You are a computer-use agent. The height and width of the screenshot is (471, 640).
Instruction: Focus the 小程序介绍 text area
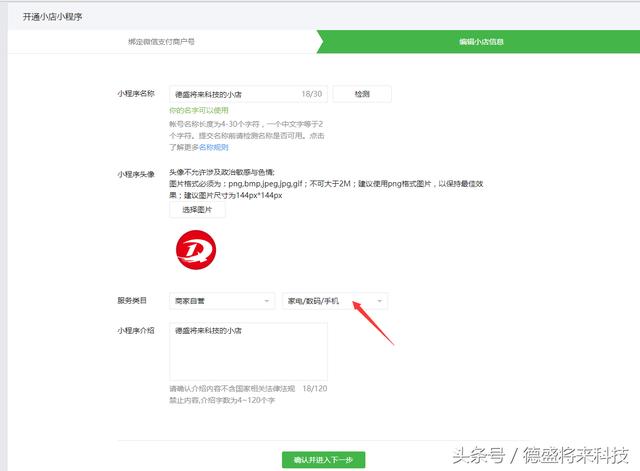point(248,352)
